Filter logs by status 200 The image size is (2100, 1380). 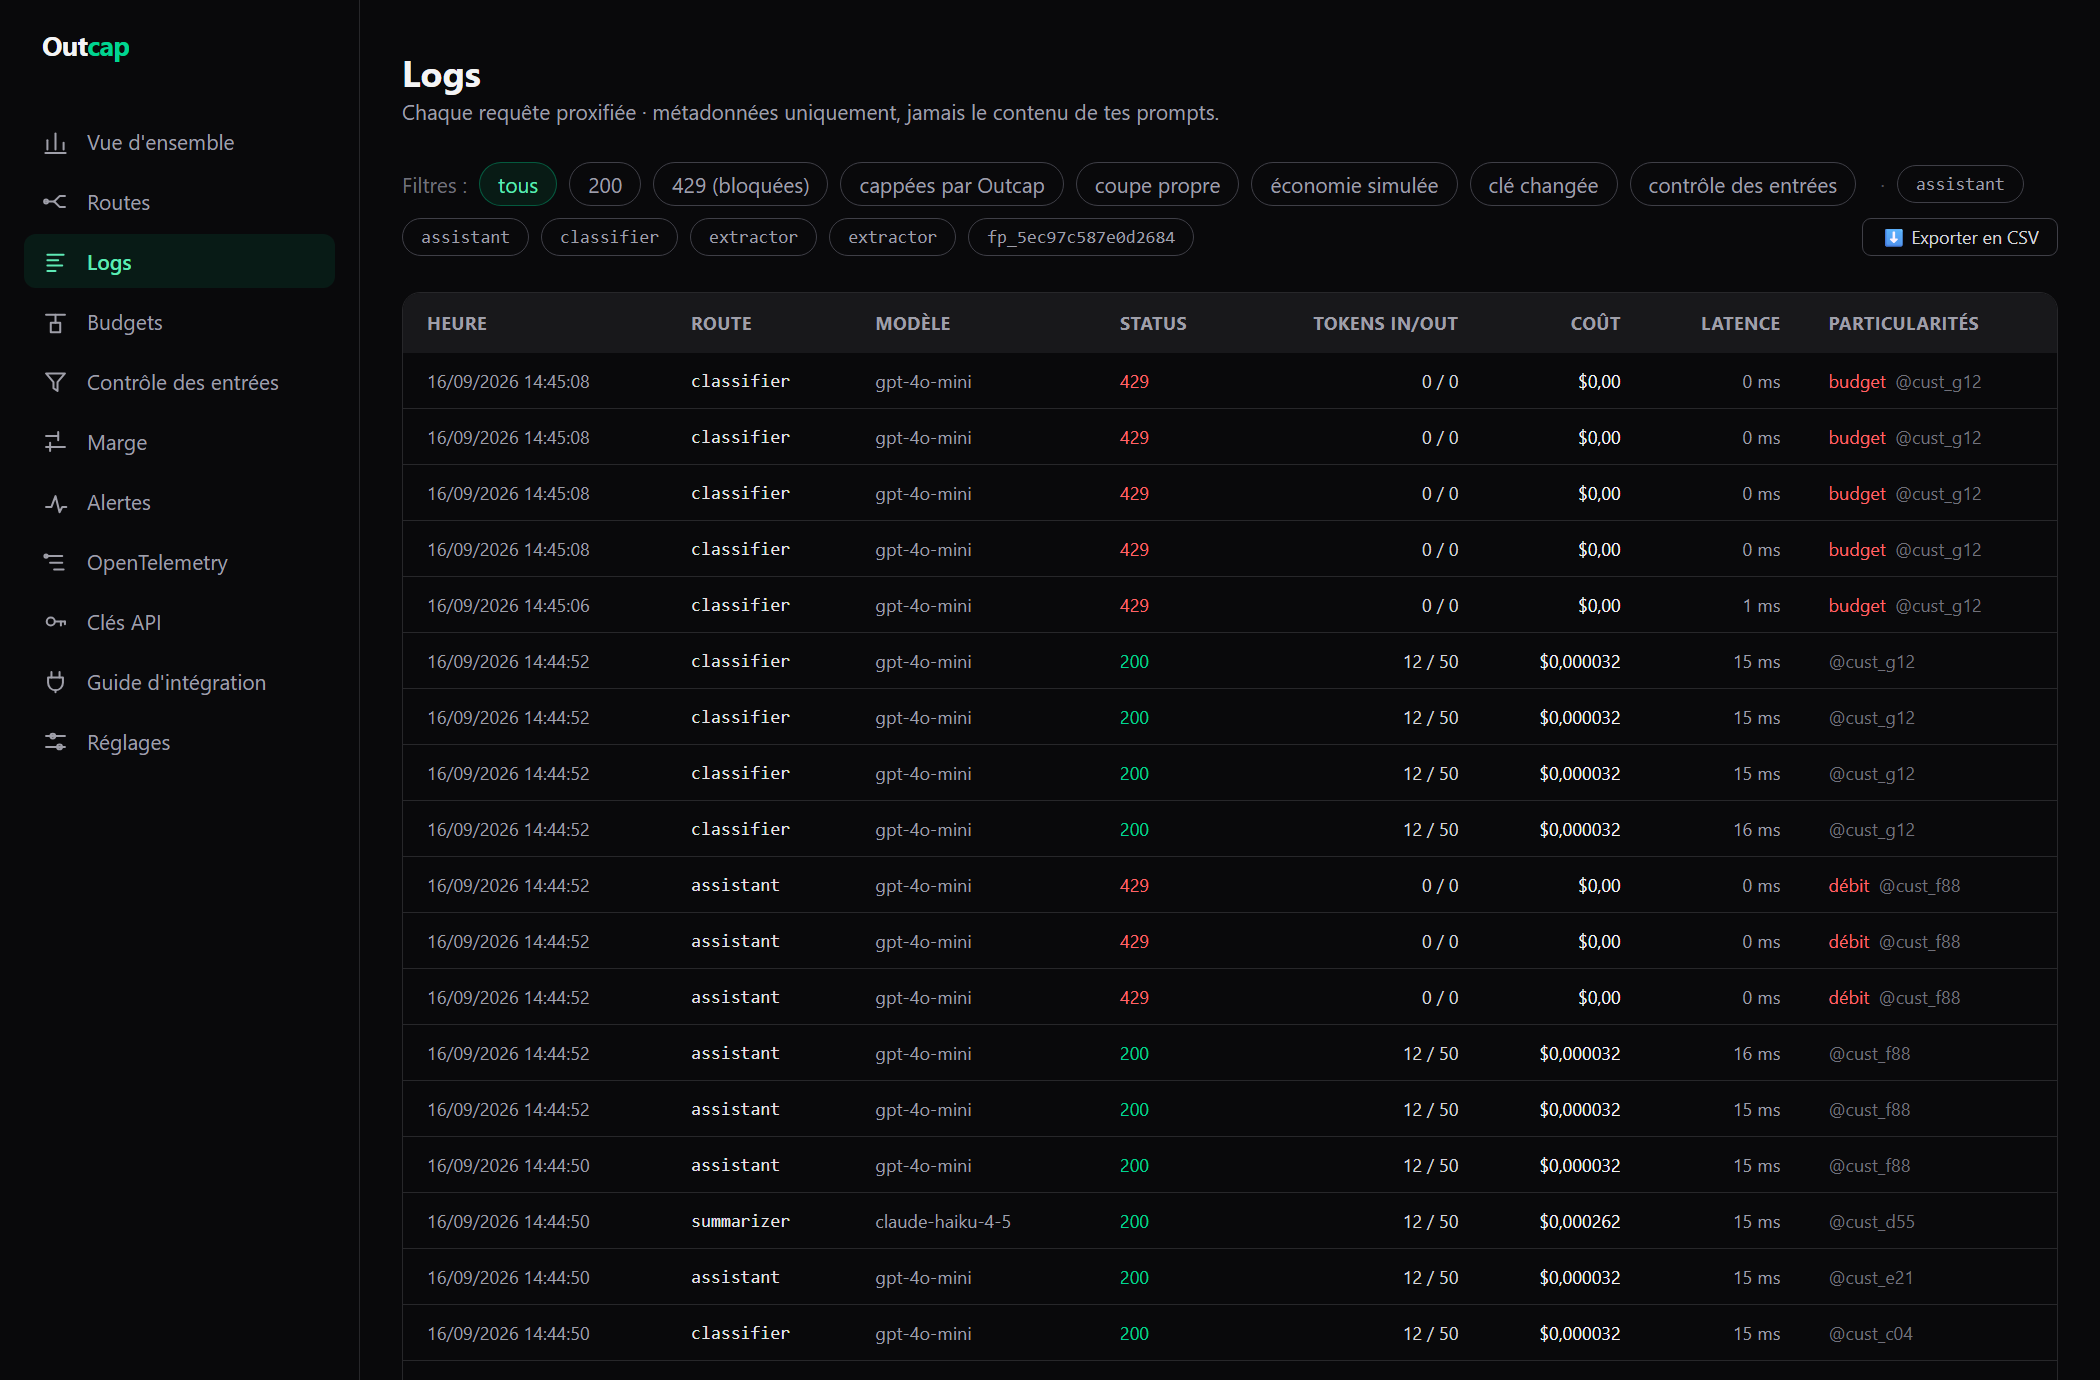coord(605,185)
